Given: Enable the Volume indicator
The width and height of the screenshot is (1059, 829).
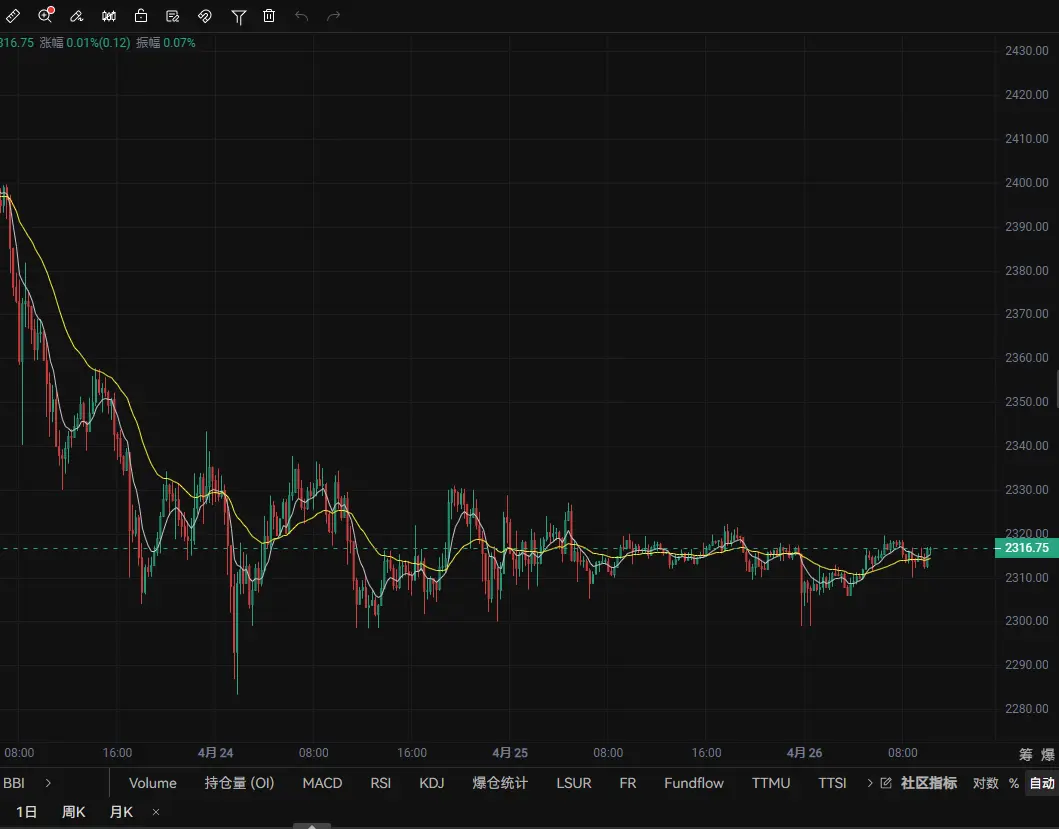Looking at the screenshot, I should tap(153, 783).
